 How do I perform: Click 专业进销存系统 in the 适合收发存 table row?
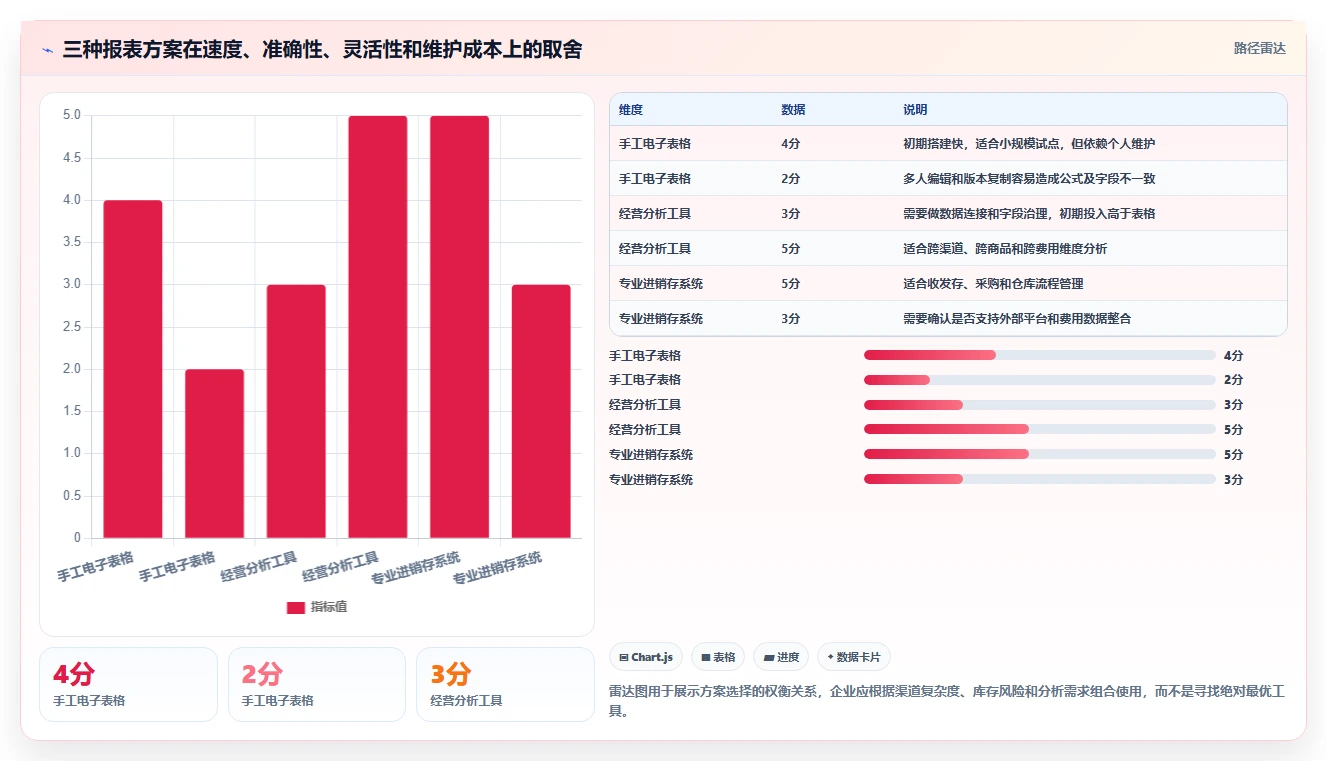pyautogui.click(x=661, y=283)
